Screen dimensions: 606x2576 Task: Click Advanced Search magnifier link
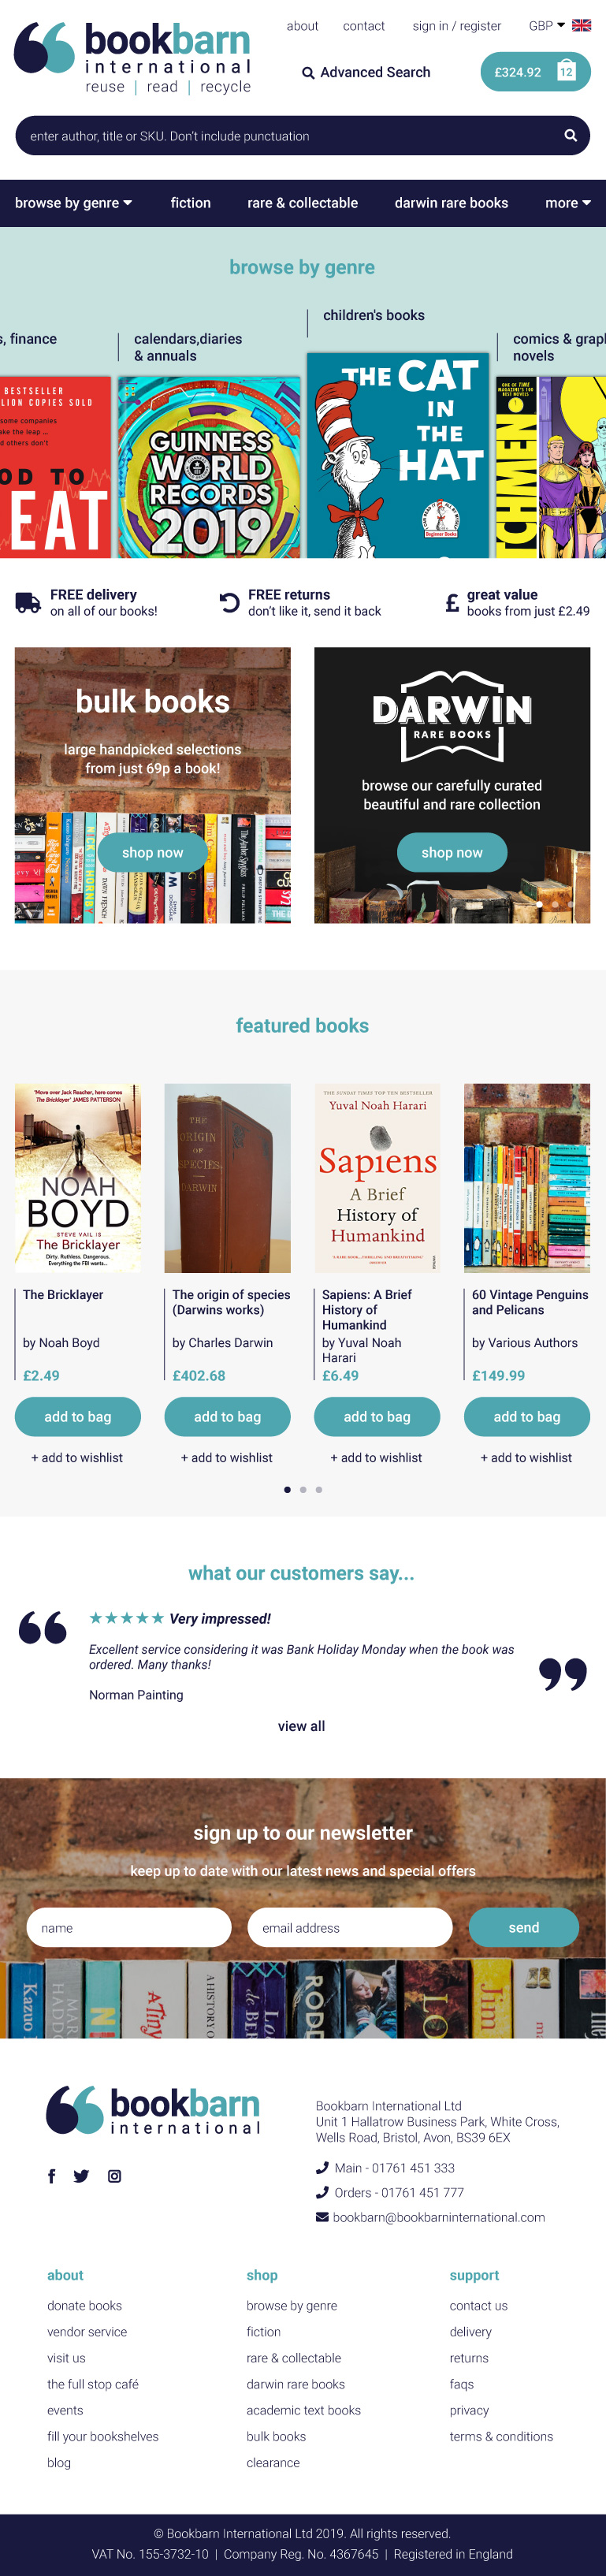pos(366,72)
